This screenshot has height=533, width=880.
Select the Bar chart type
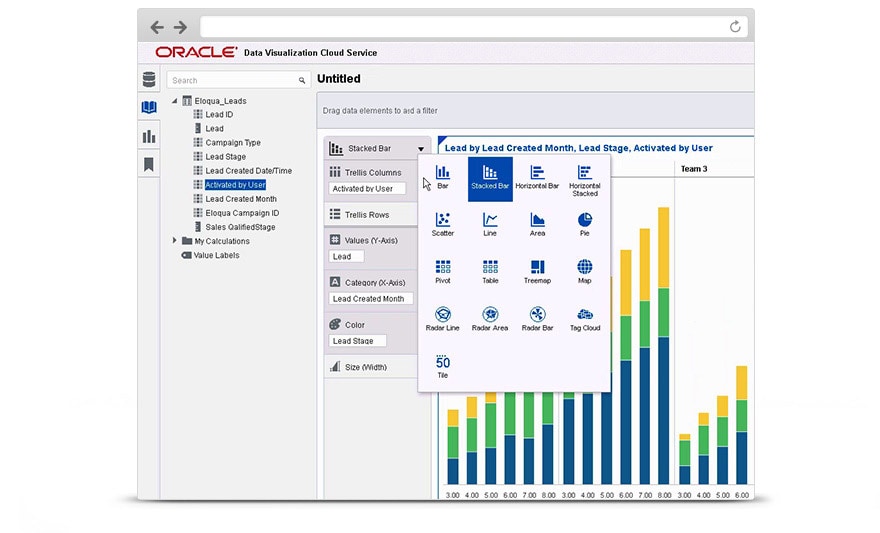[442, 177]
